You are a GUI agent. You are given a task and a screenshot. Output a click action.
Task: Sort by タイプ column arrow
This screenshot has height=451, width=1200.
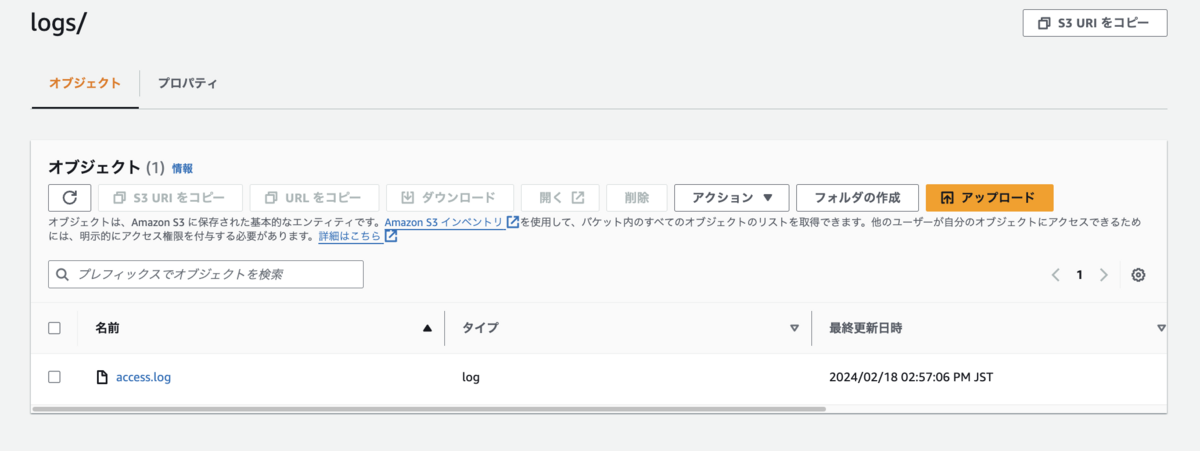point(795,328)
